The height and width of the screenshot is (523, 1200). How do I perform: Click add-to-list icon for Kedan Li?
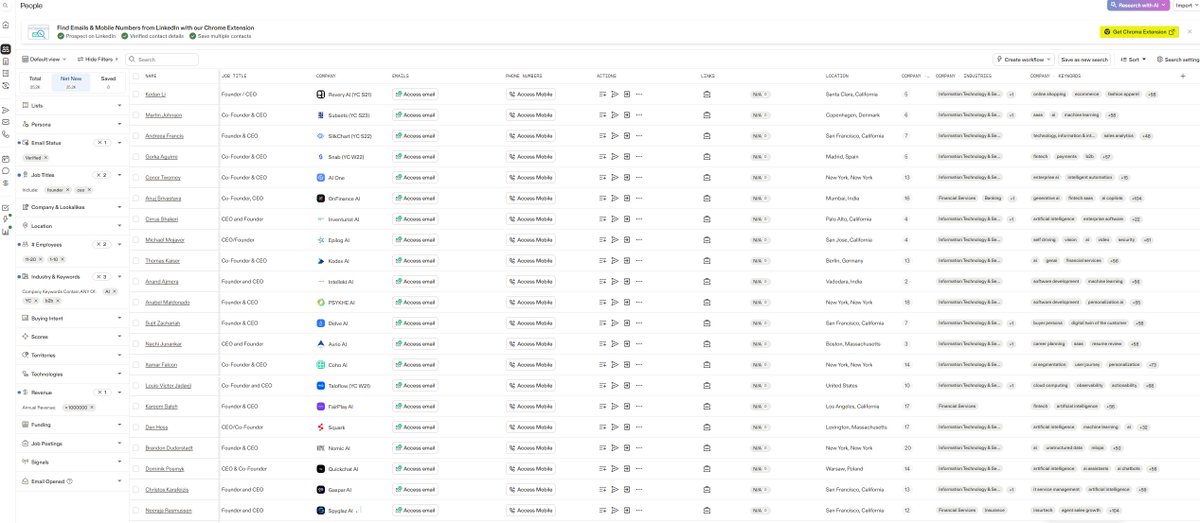[x=603, y=94]
